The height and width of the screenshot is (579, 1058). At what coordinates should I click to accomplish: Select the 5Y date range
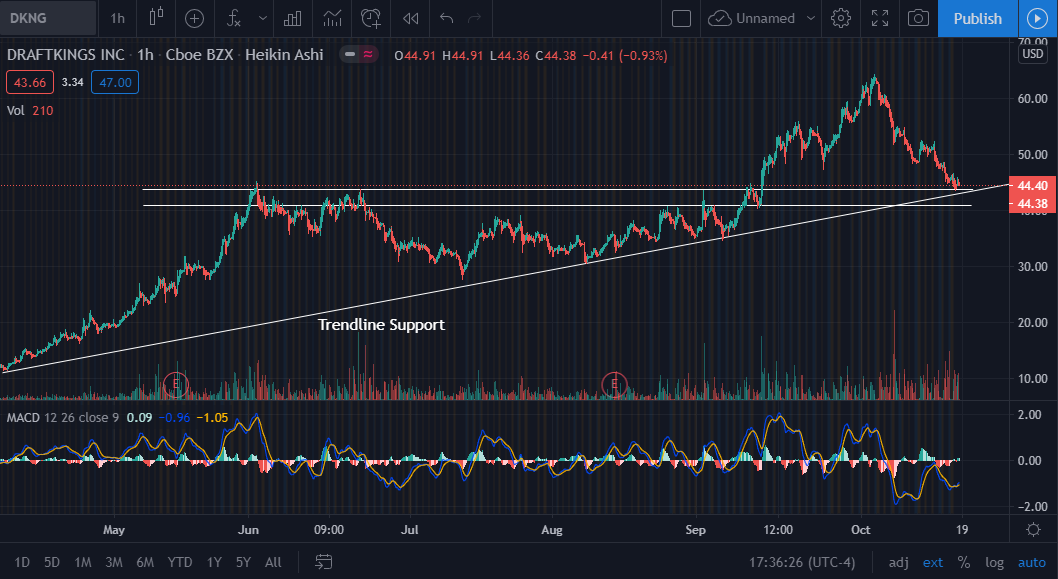(244, 562)
